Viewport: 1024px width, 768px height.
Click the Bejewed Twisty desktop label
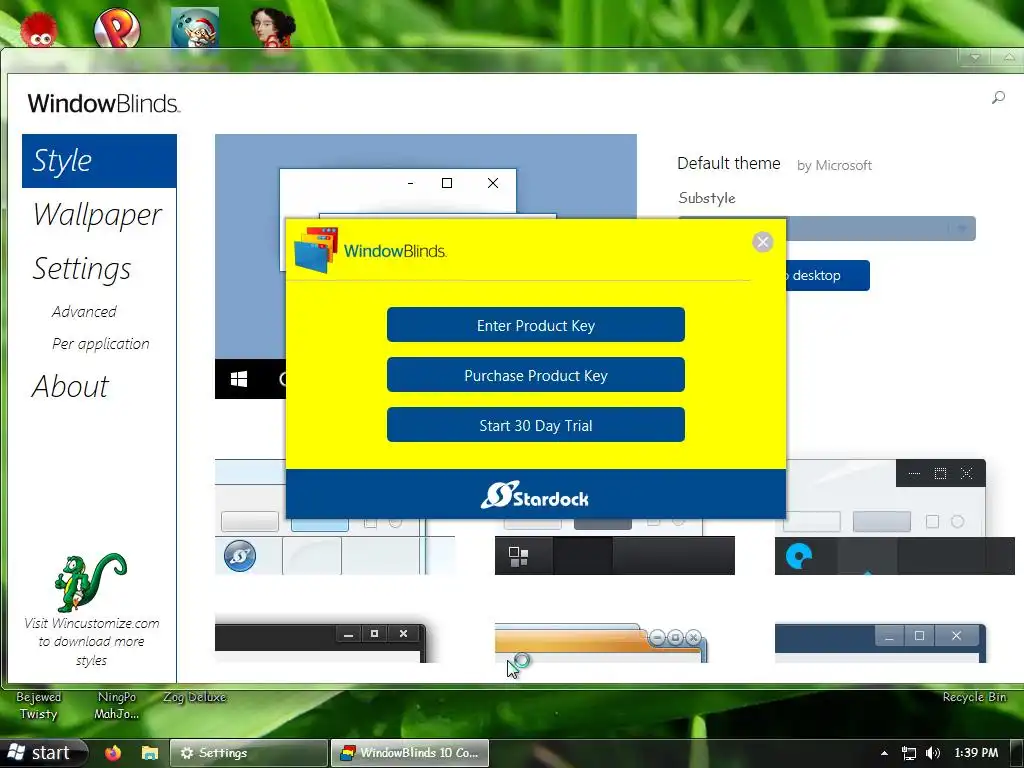(x=39, y=705)
